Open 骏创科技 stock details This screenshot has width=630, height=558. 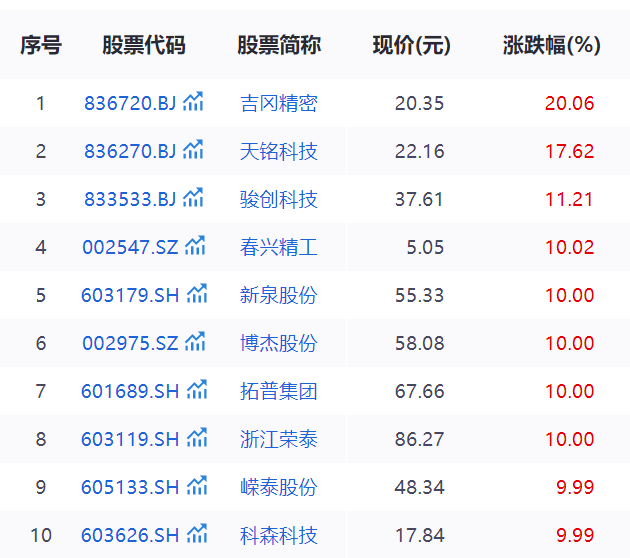tap(279, 199)
